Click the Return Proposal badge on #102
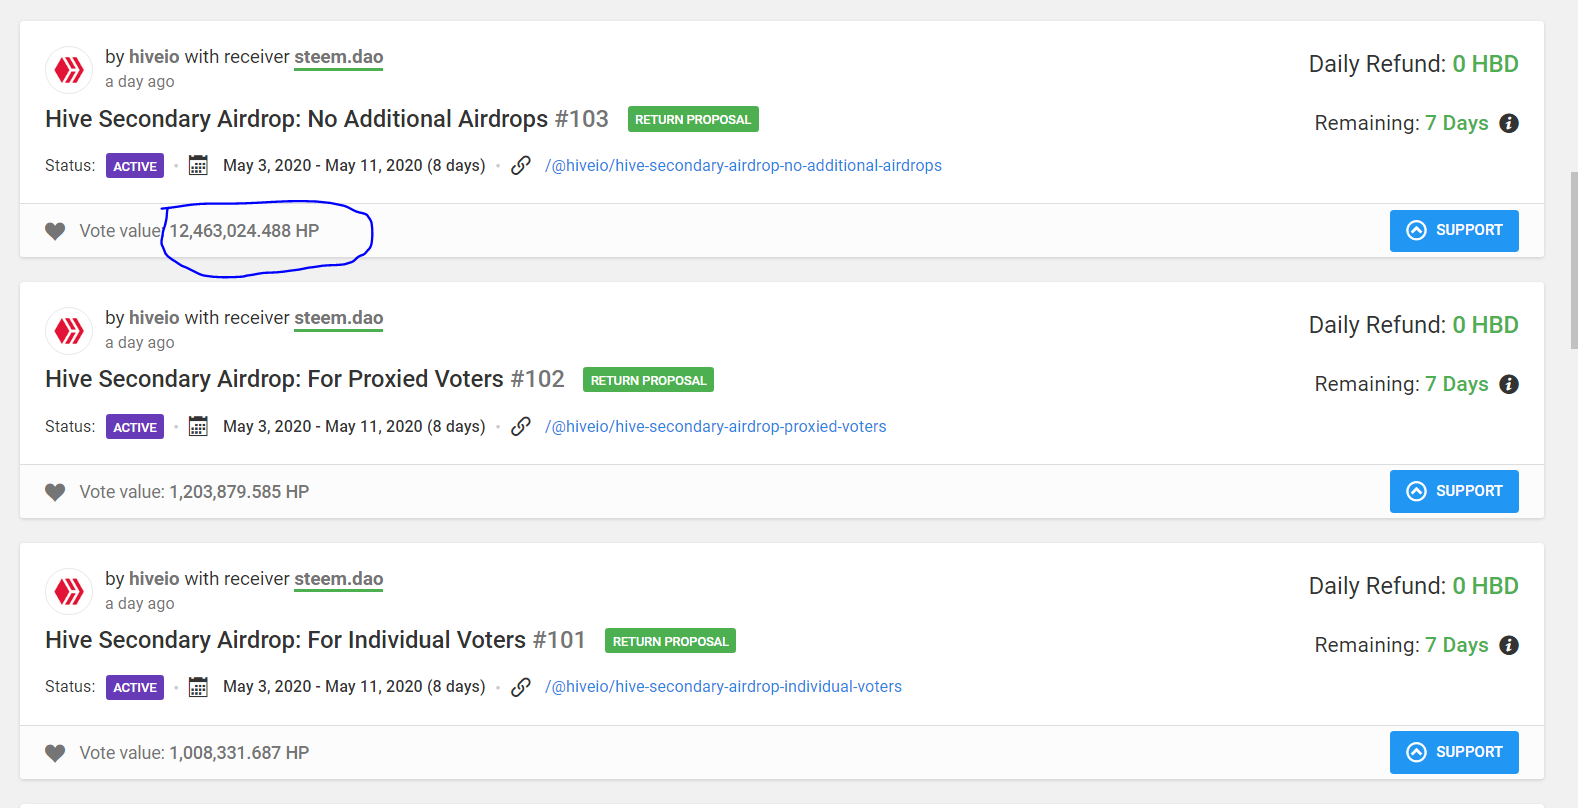This screenshot has width=1578, height=808. [648, 380]
